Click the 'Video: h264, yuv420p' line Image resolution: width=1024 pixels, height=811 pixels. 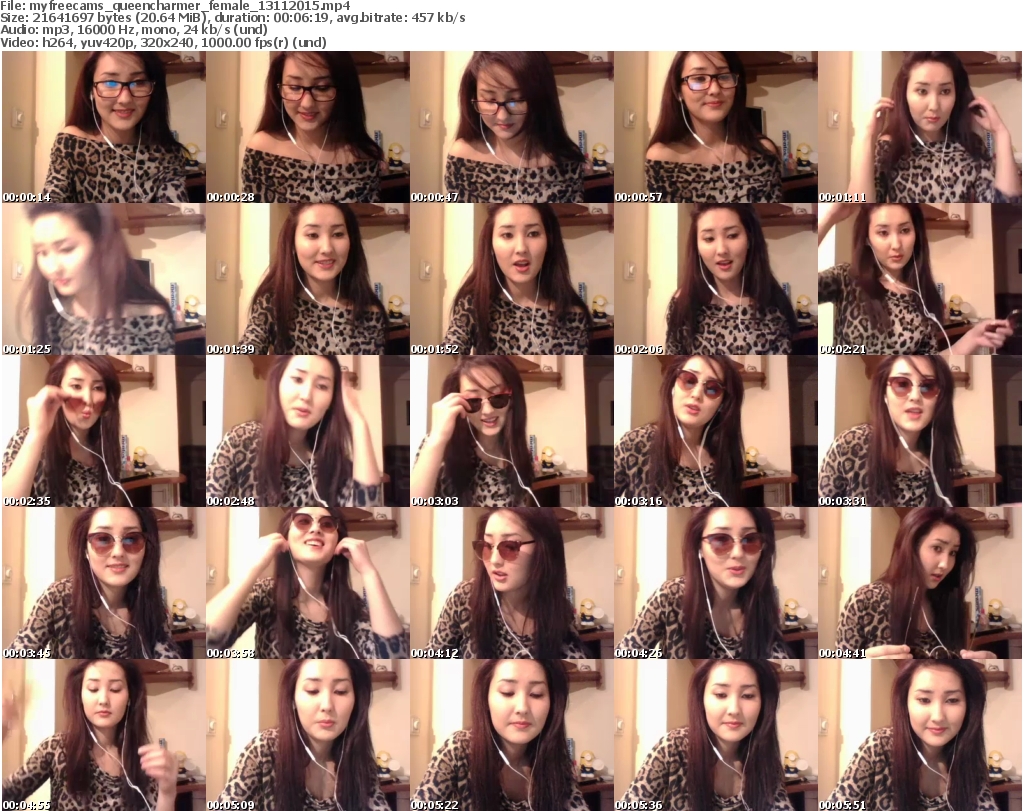click(163, 42)
